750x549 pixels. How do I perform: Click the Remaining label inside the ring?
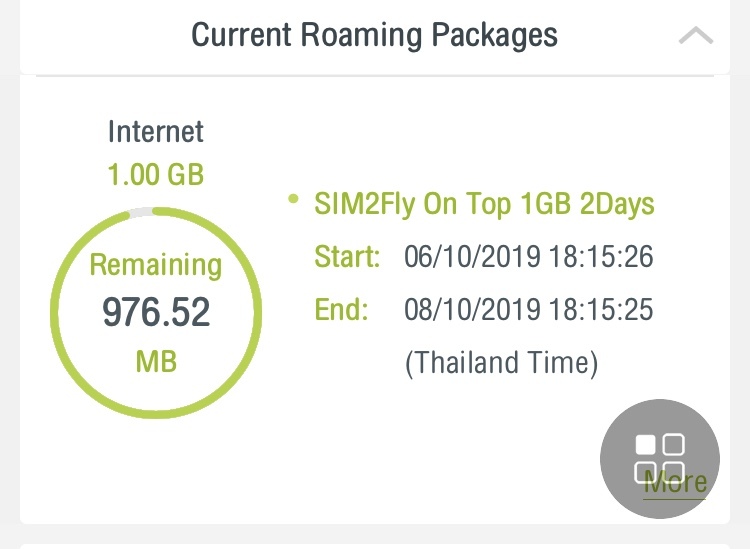pos(156,265)
